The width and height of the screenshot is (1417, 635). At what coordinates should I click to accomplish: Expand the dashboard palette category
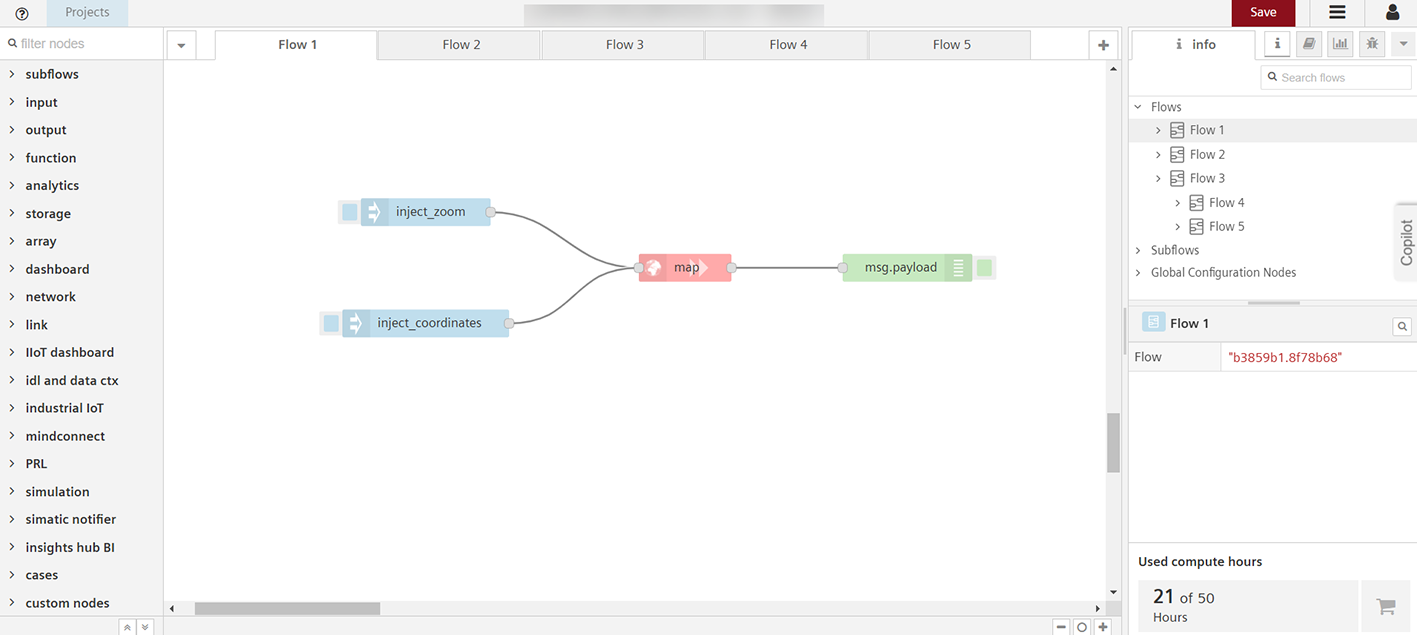pyautogui.click(x=81, y=269)
